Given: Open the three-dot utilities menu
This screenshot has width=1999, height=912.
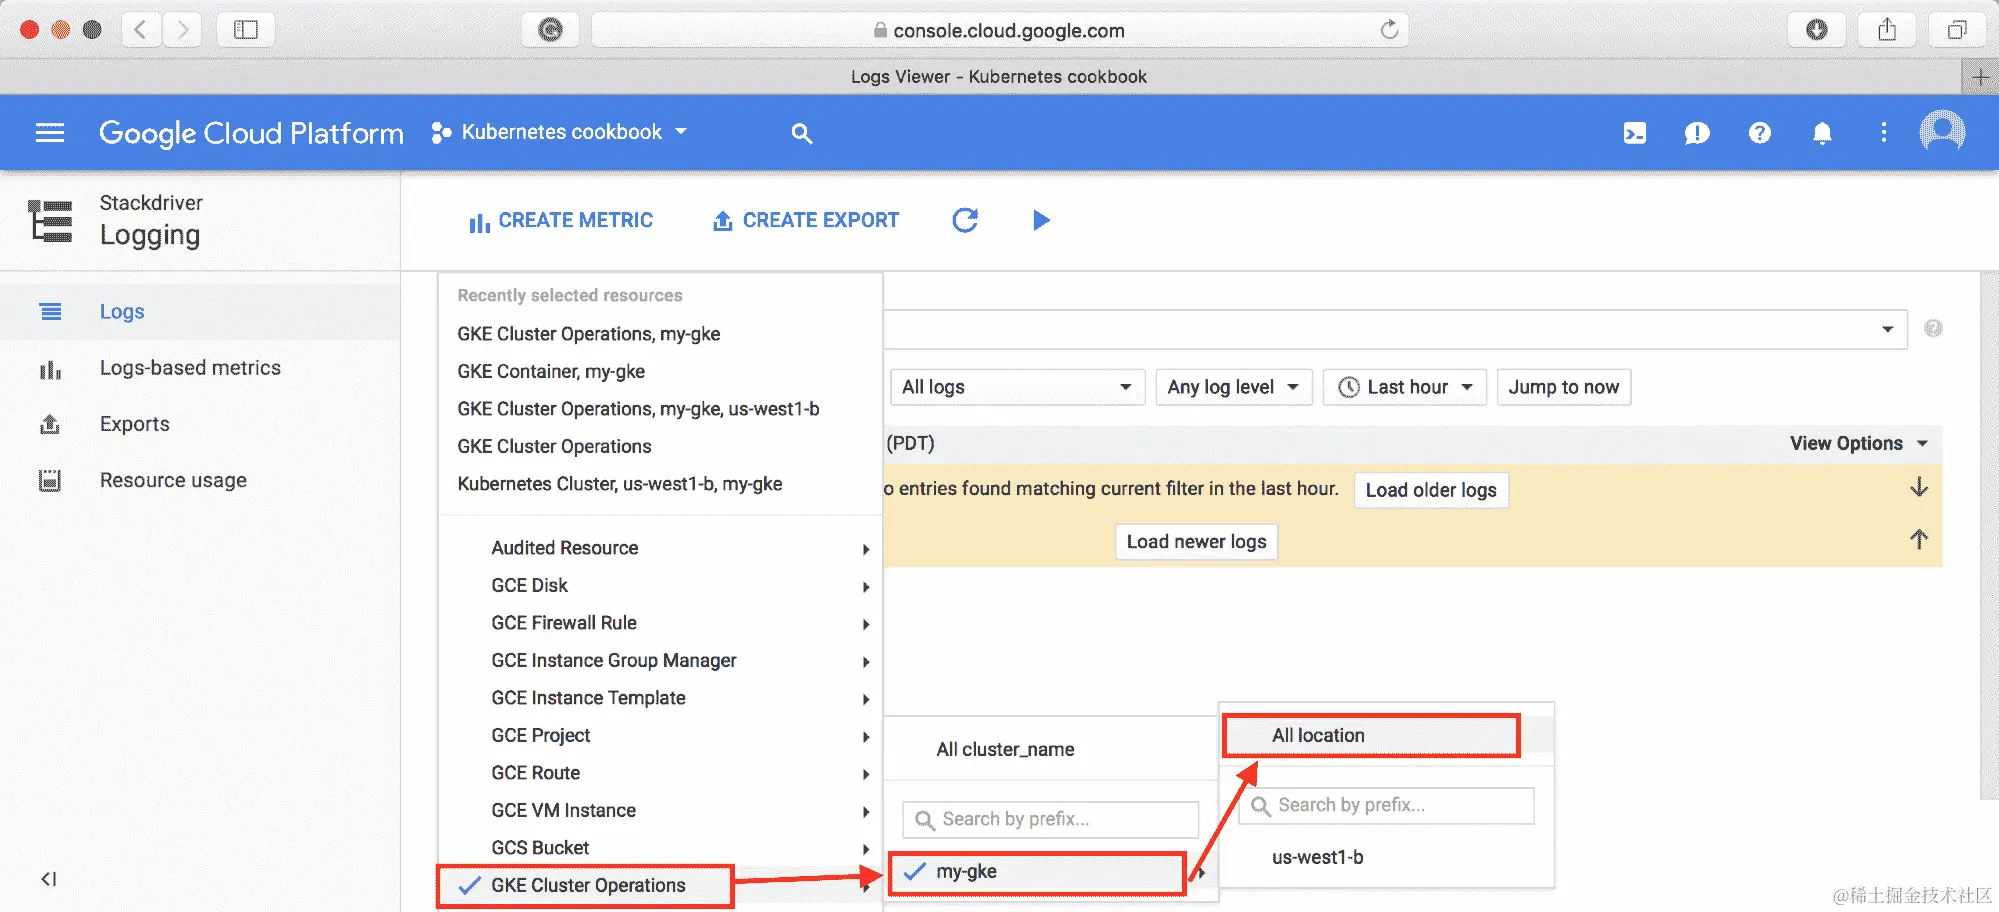Looking at the screenshot, I should pyautogui.click(x=1884, y=133).
